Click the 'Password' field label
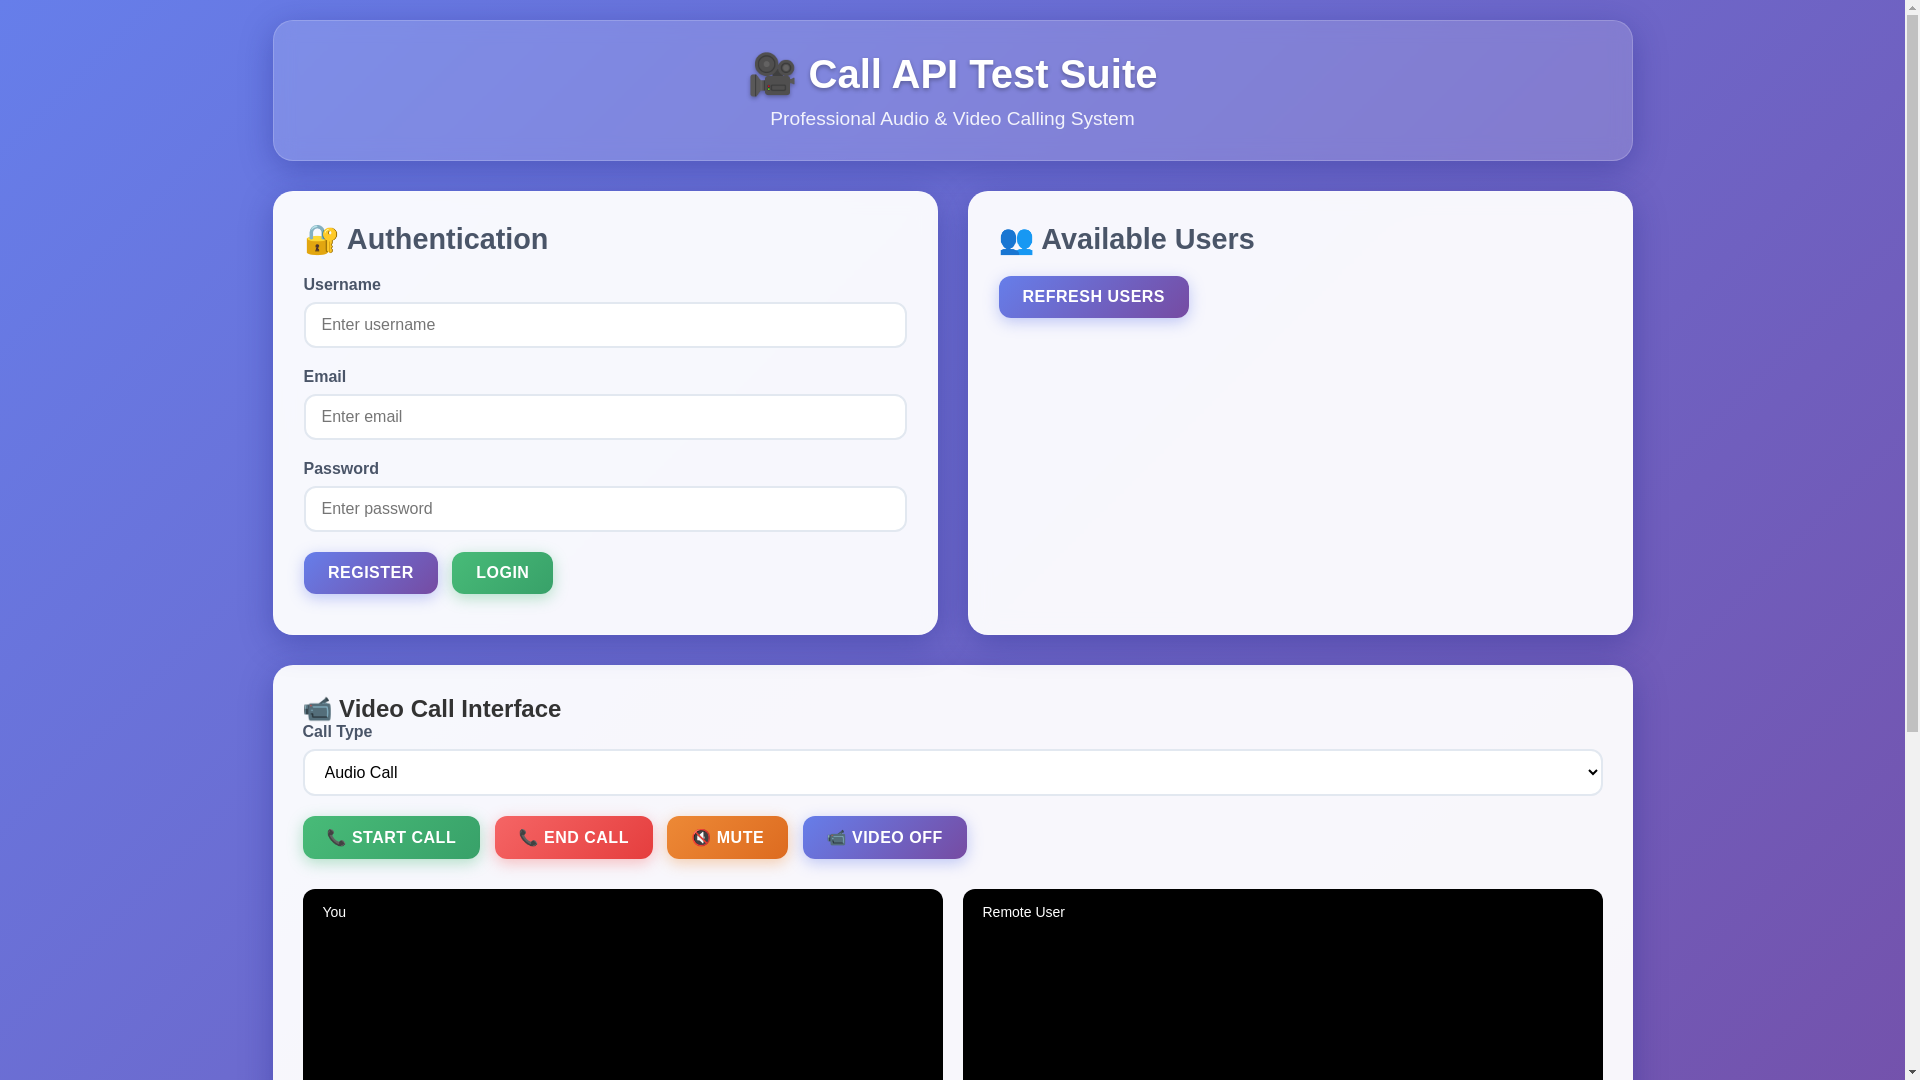 (341, 469)
